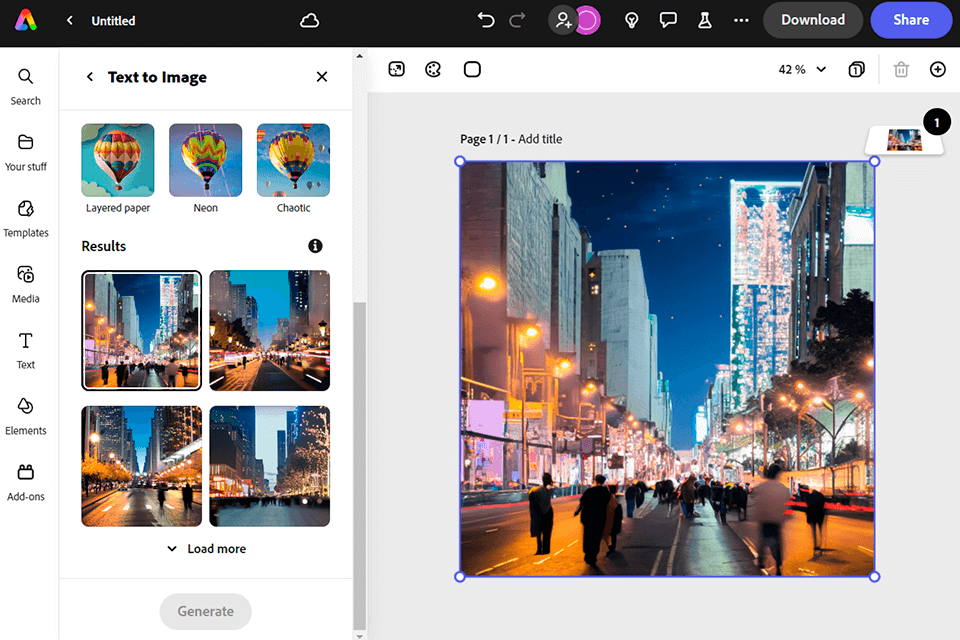Expand the 42% zoom dropdown
Viewport: 960px width, 640px height.
click(803, 69)
